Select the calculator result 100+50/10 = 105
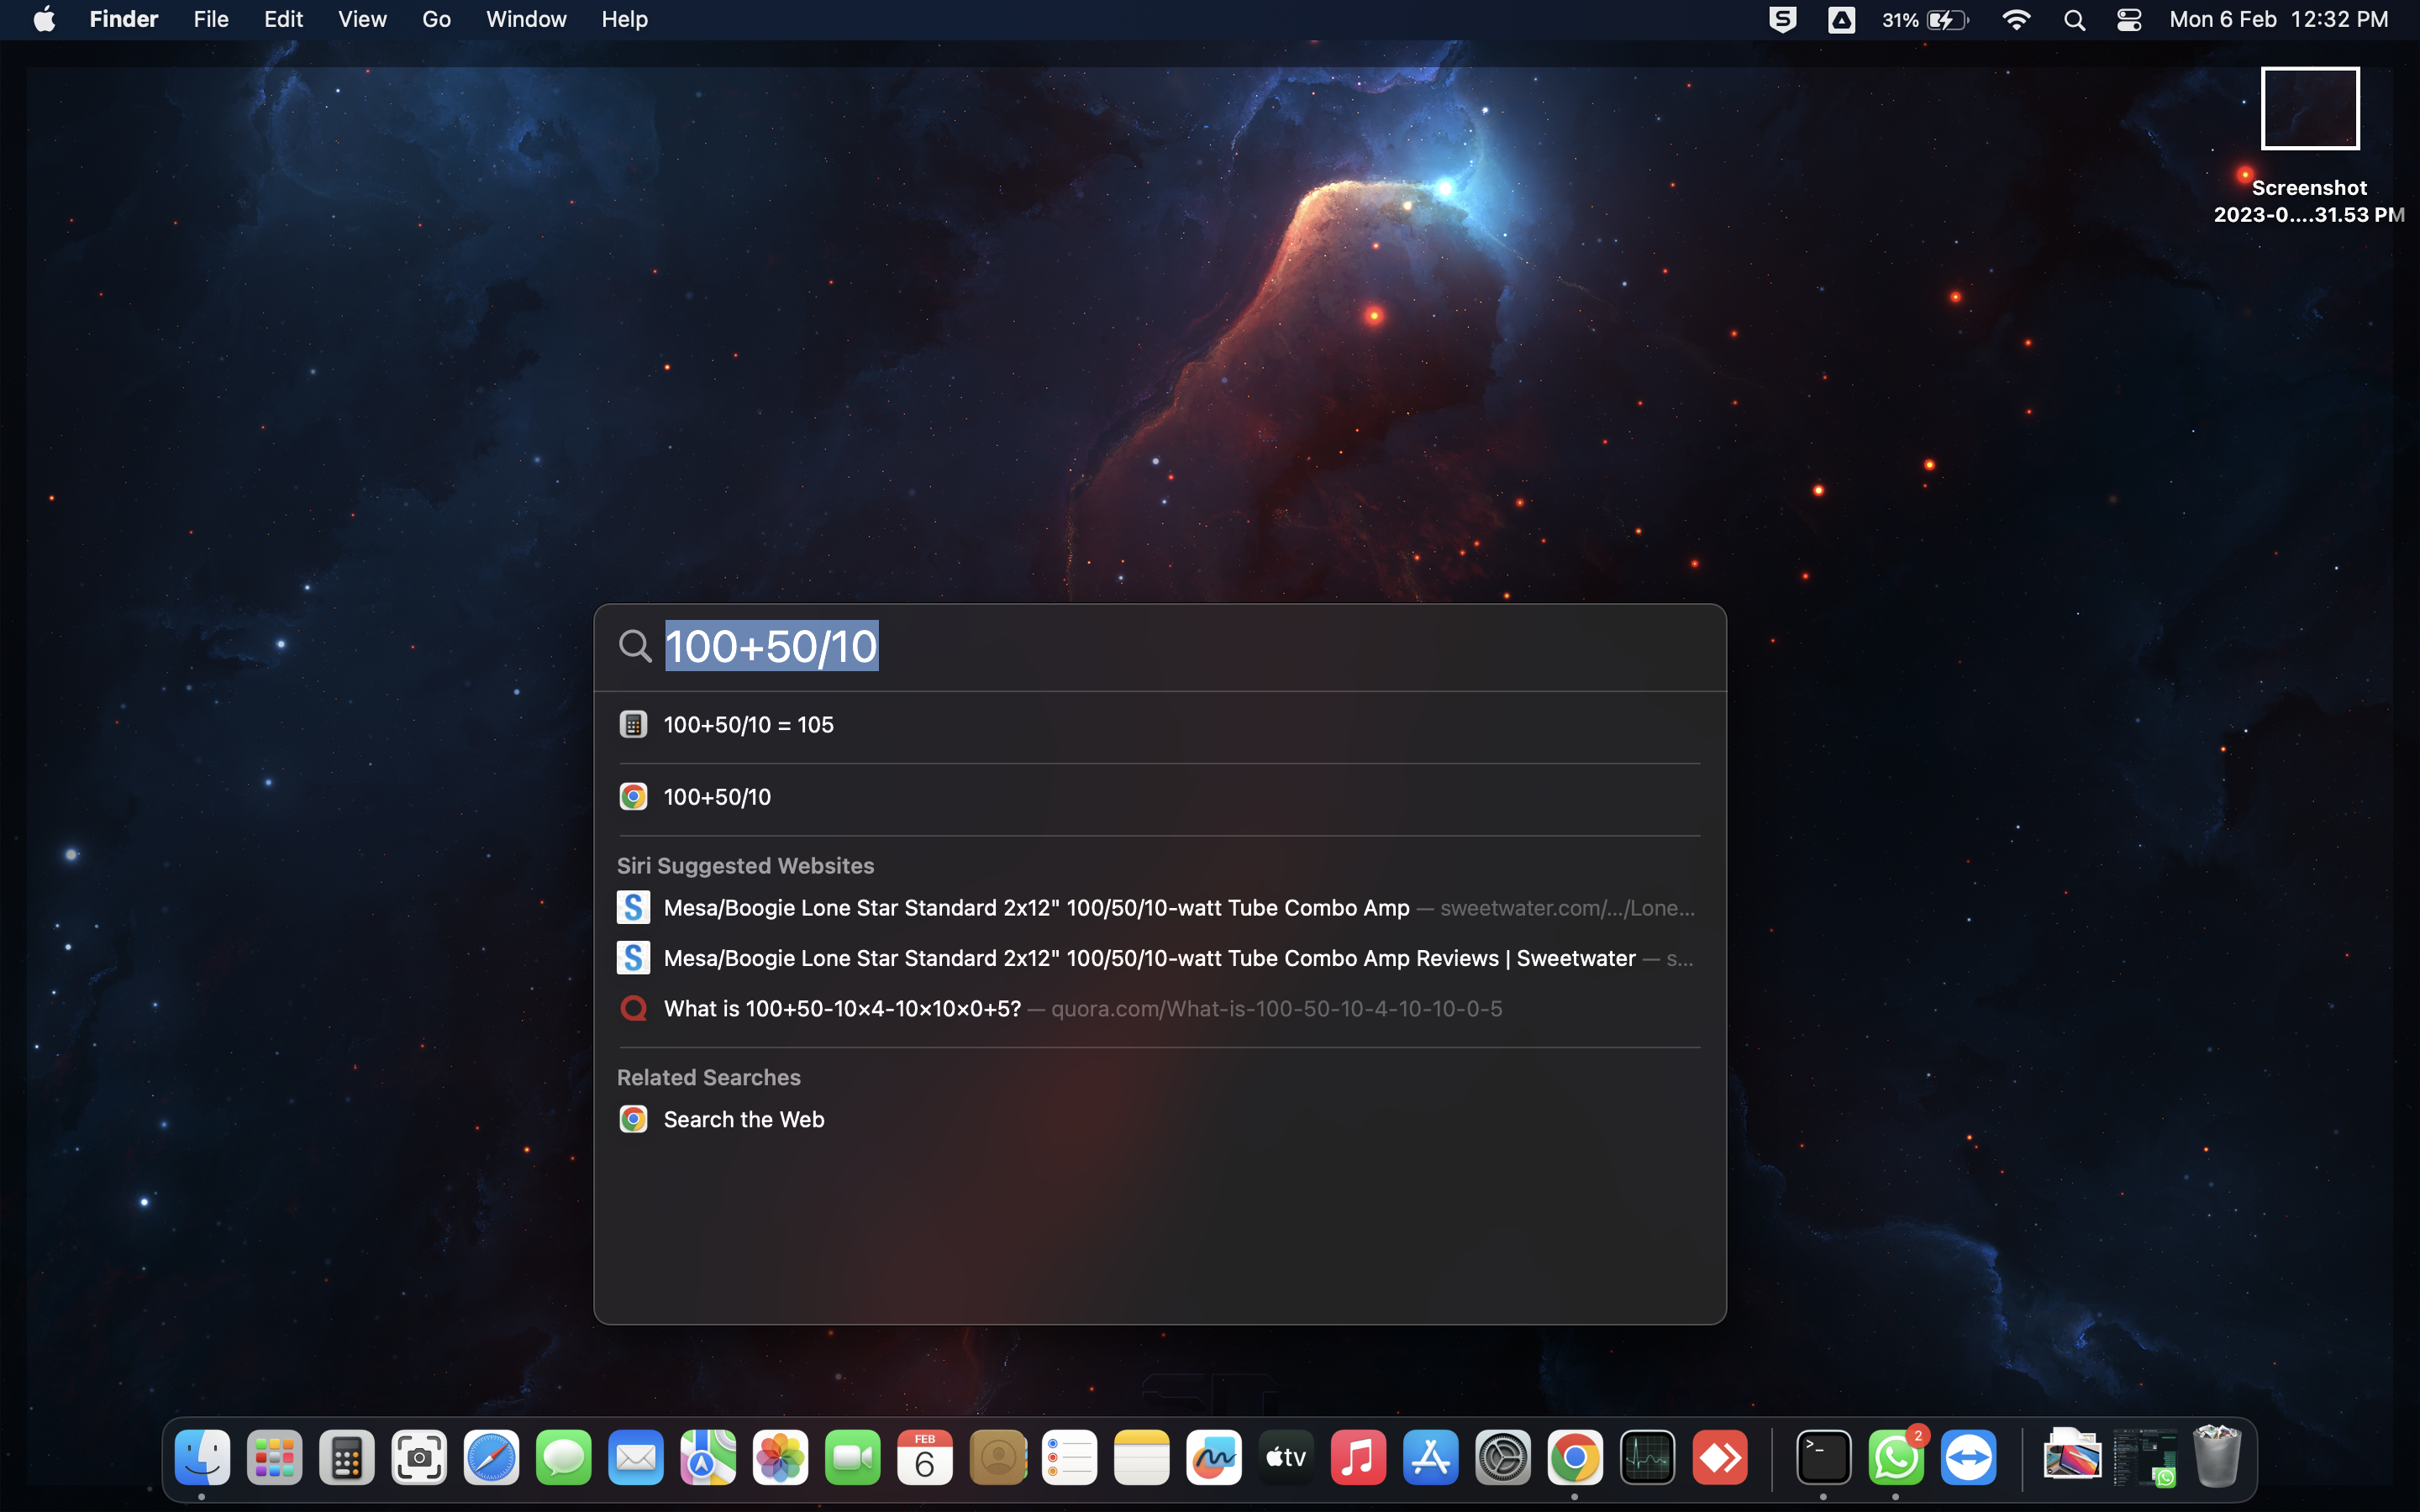 click(748, 725)
